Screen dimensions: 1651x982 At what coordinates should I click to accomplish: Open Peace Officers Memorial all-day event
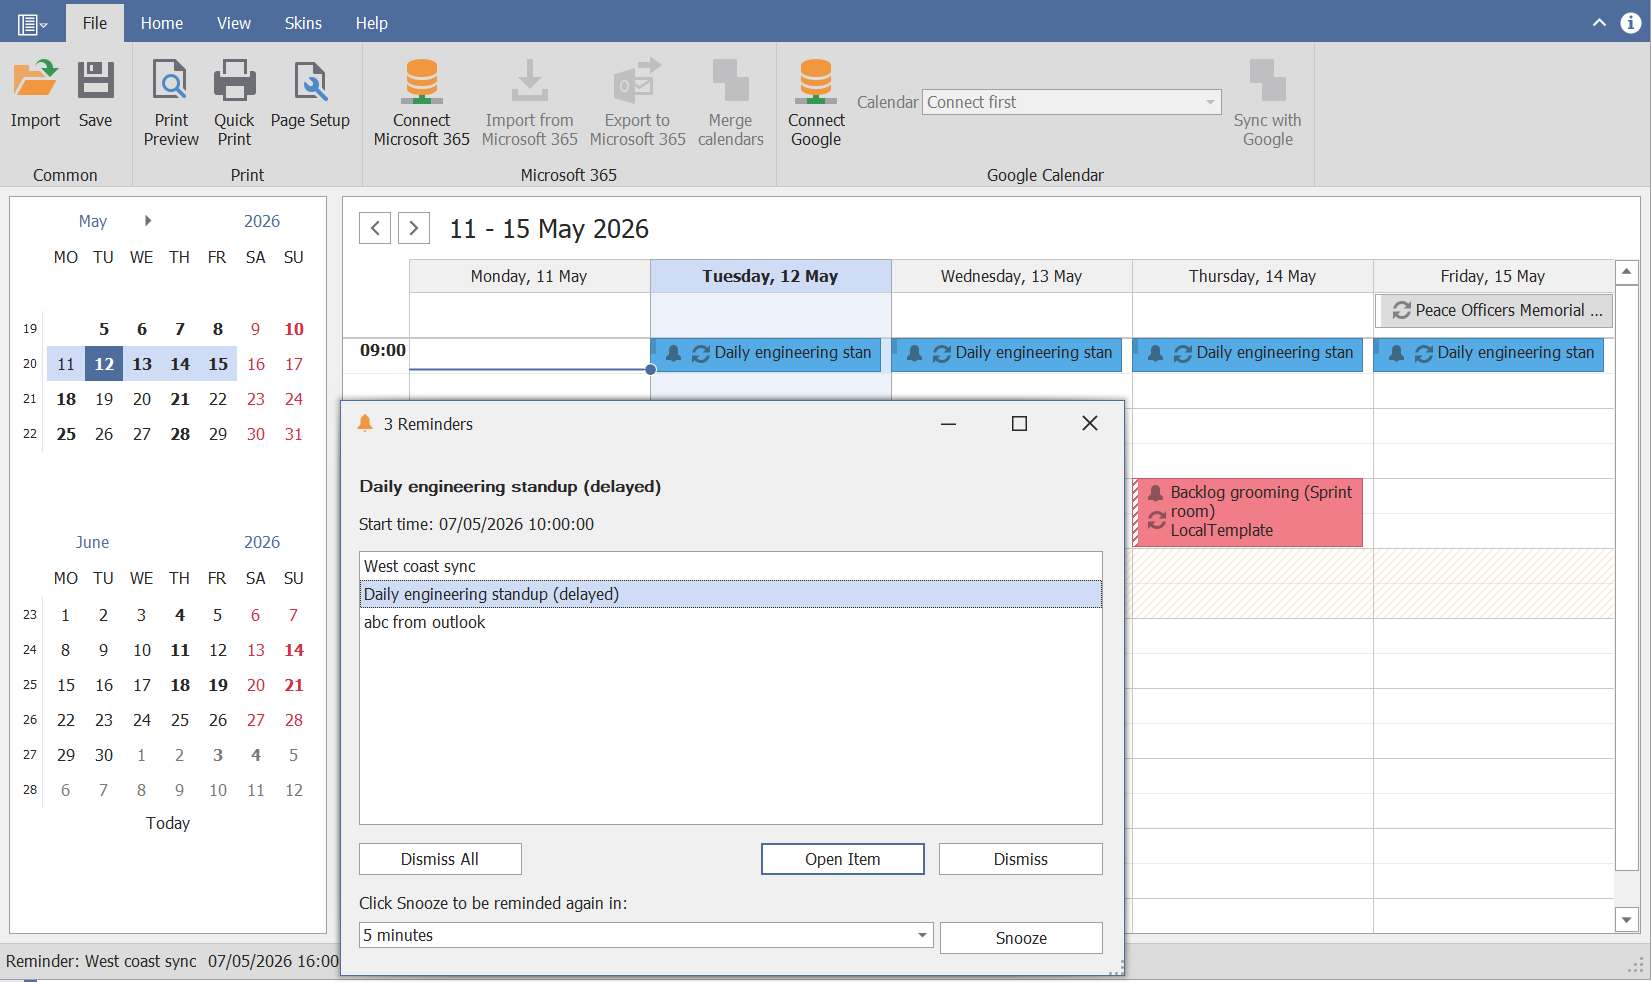pos(1493,310)
